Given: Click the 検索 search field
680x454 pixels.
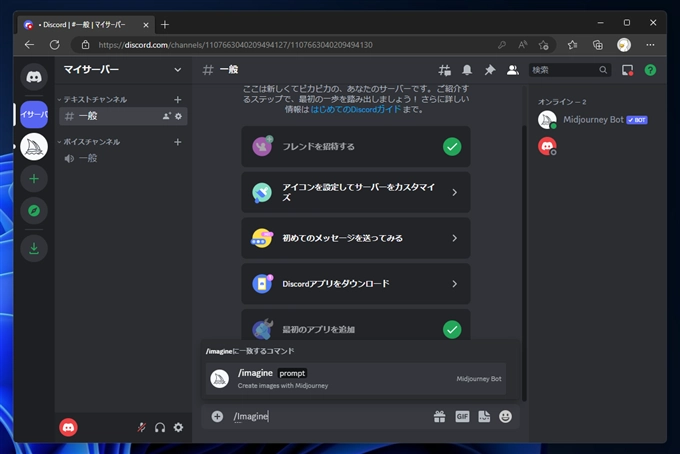Looking at the screenshot, I should coord(570,70).
